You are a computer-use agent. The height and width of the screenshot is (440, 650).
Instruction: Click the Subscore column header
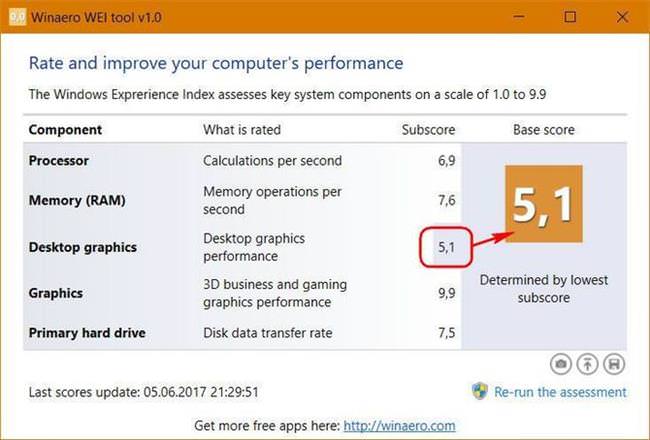click(x=428, y=130)
